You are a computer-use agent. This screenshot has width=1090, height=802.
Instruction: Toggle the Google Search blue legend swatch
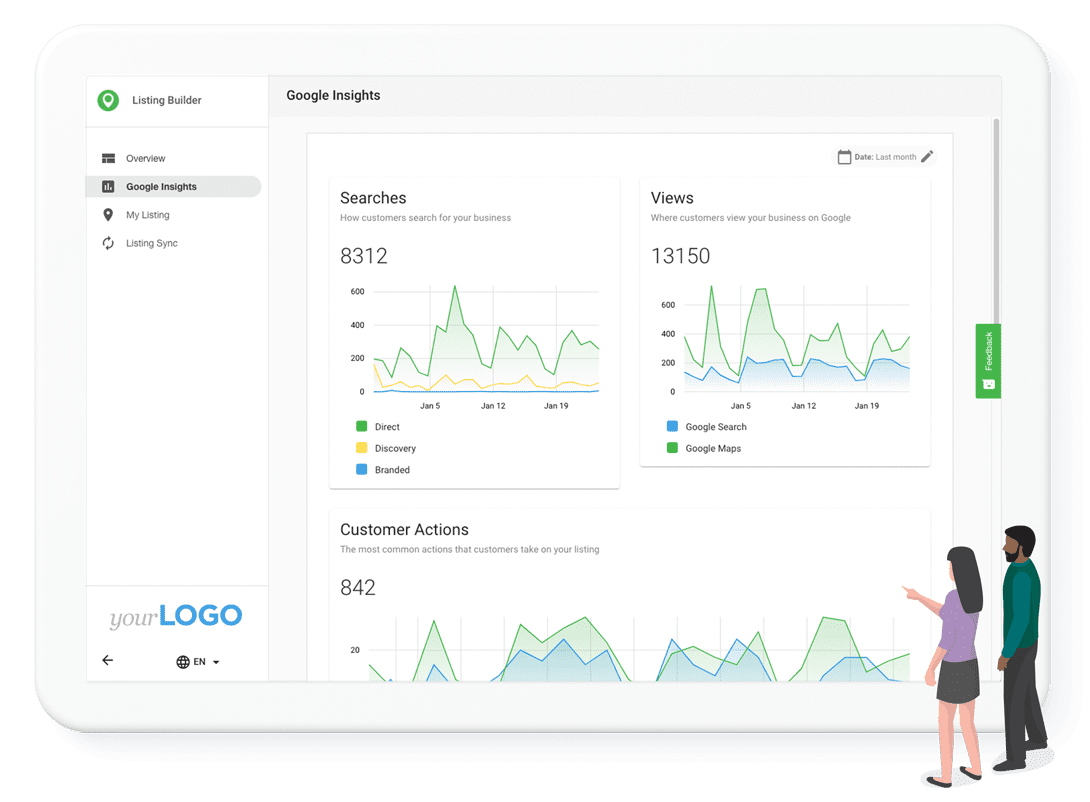click(672, 426)
